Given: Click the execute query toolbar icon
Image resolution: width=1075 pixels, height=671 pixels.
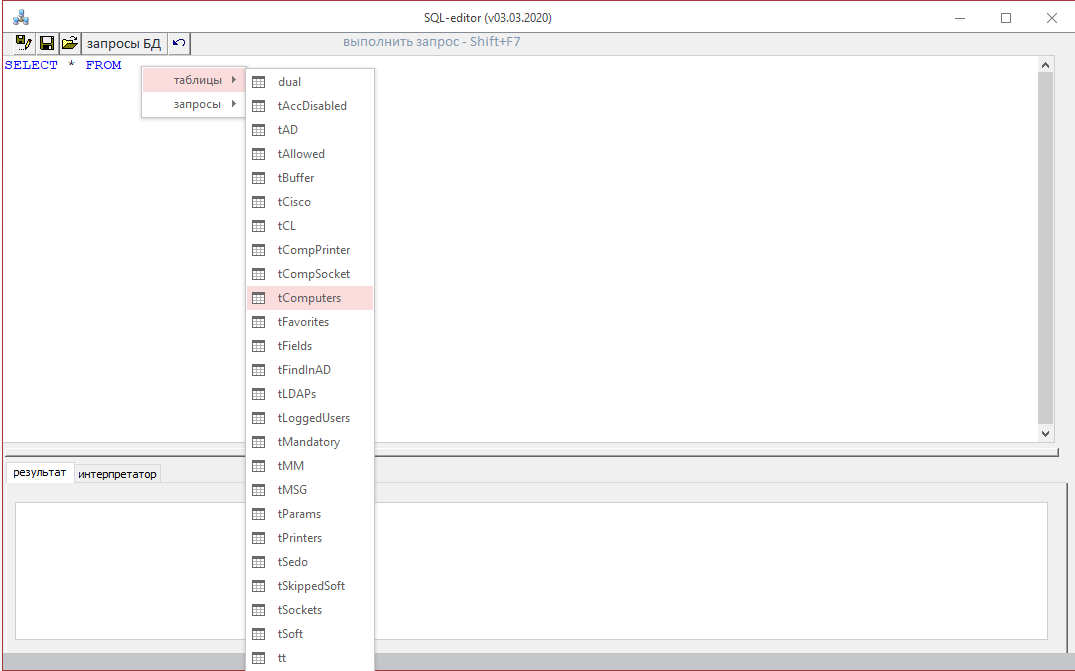Looking at the screenshot, I should pos(24,43).
